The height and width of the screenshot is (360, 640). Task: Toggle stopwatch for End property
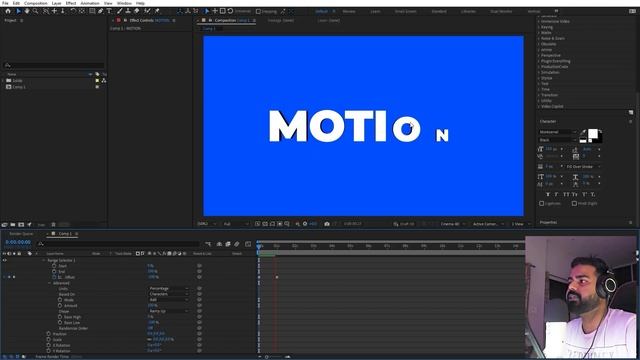coord(54,271)
